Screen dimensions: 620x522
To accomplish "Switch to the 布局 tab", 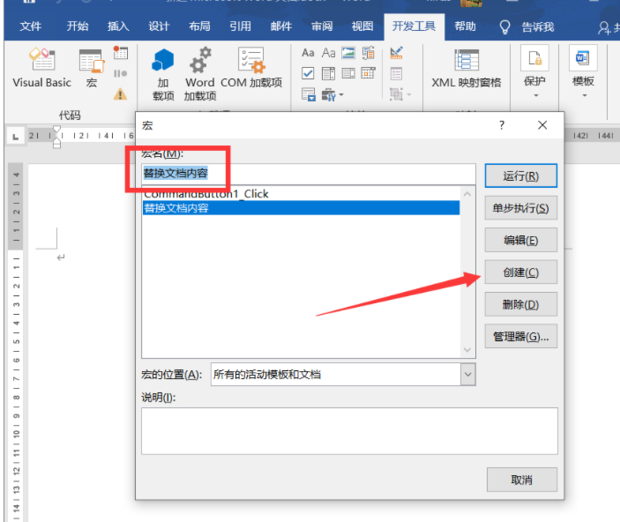I will [200, 26].
